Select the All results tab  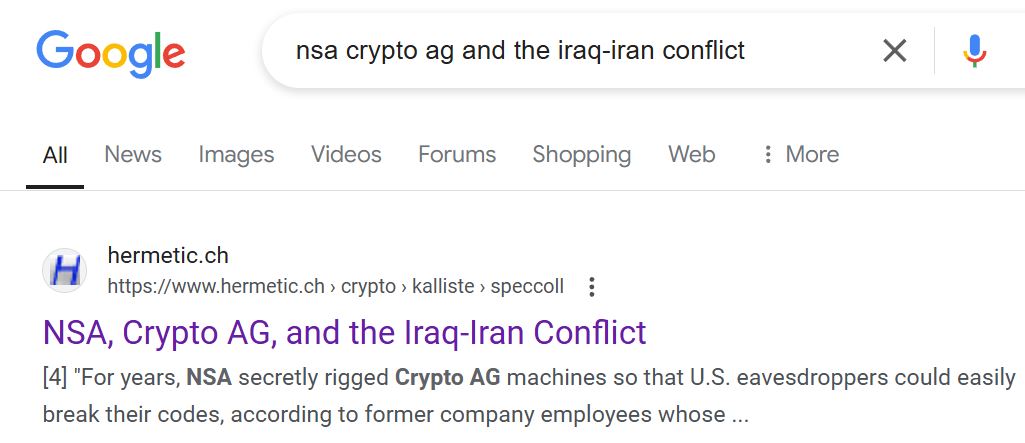[x=55, y=155]
